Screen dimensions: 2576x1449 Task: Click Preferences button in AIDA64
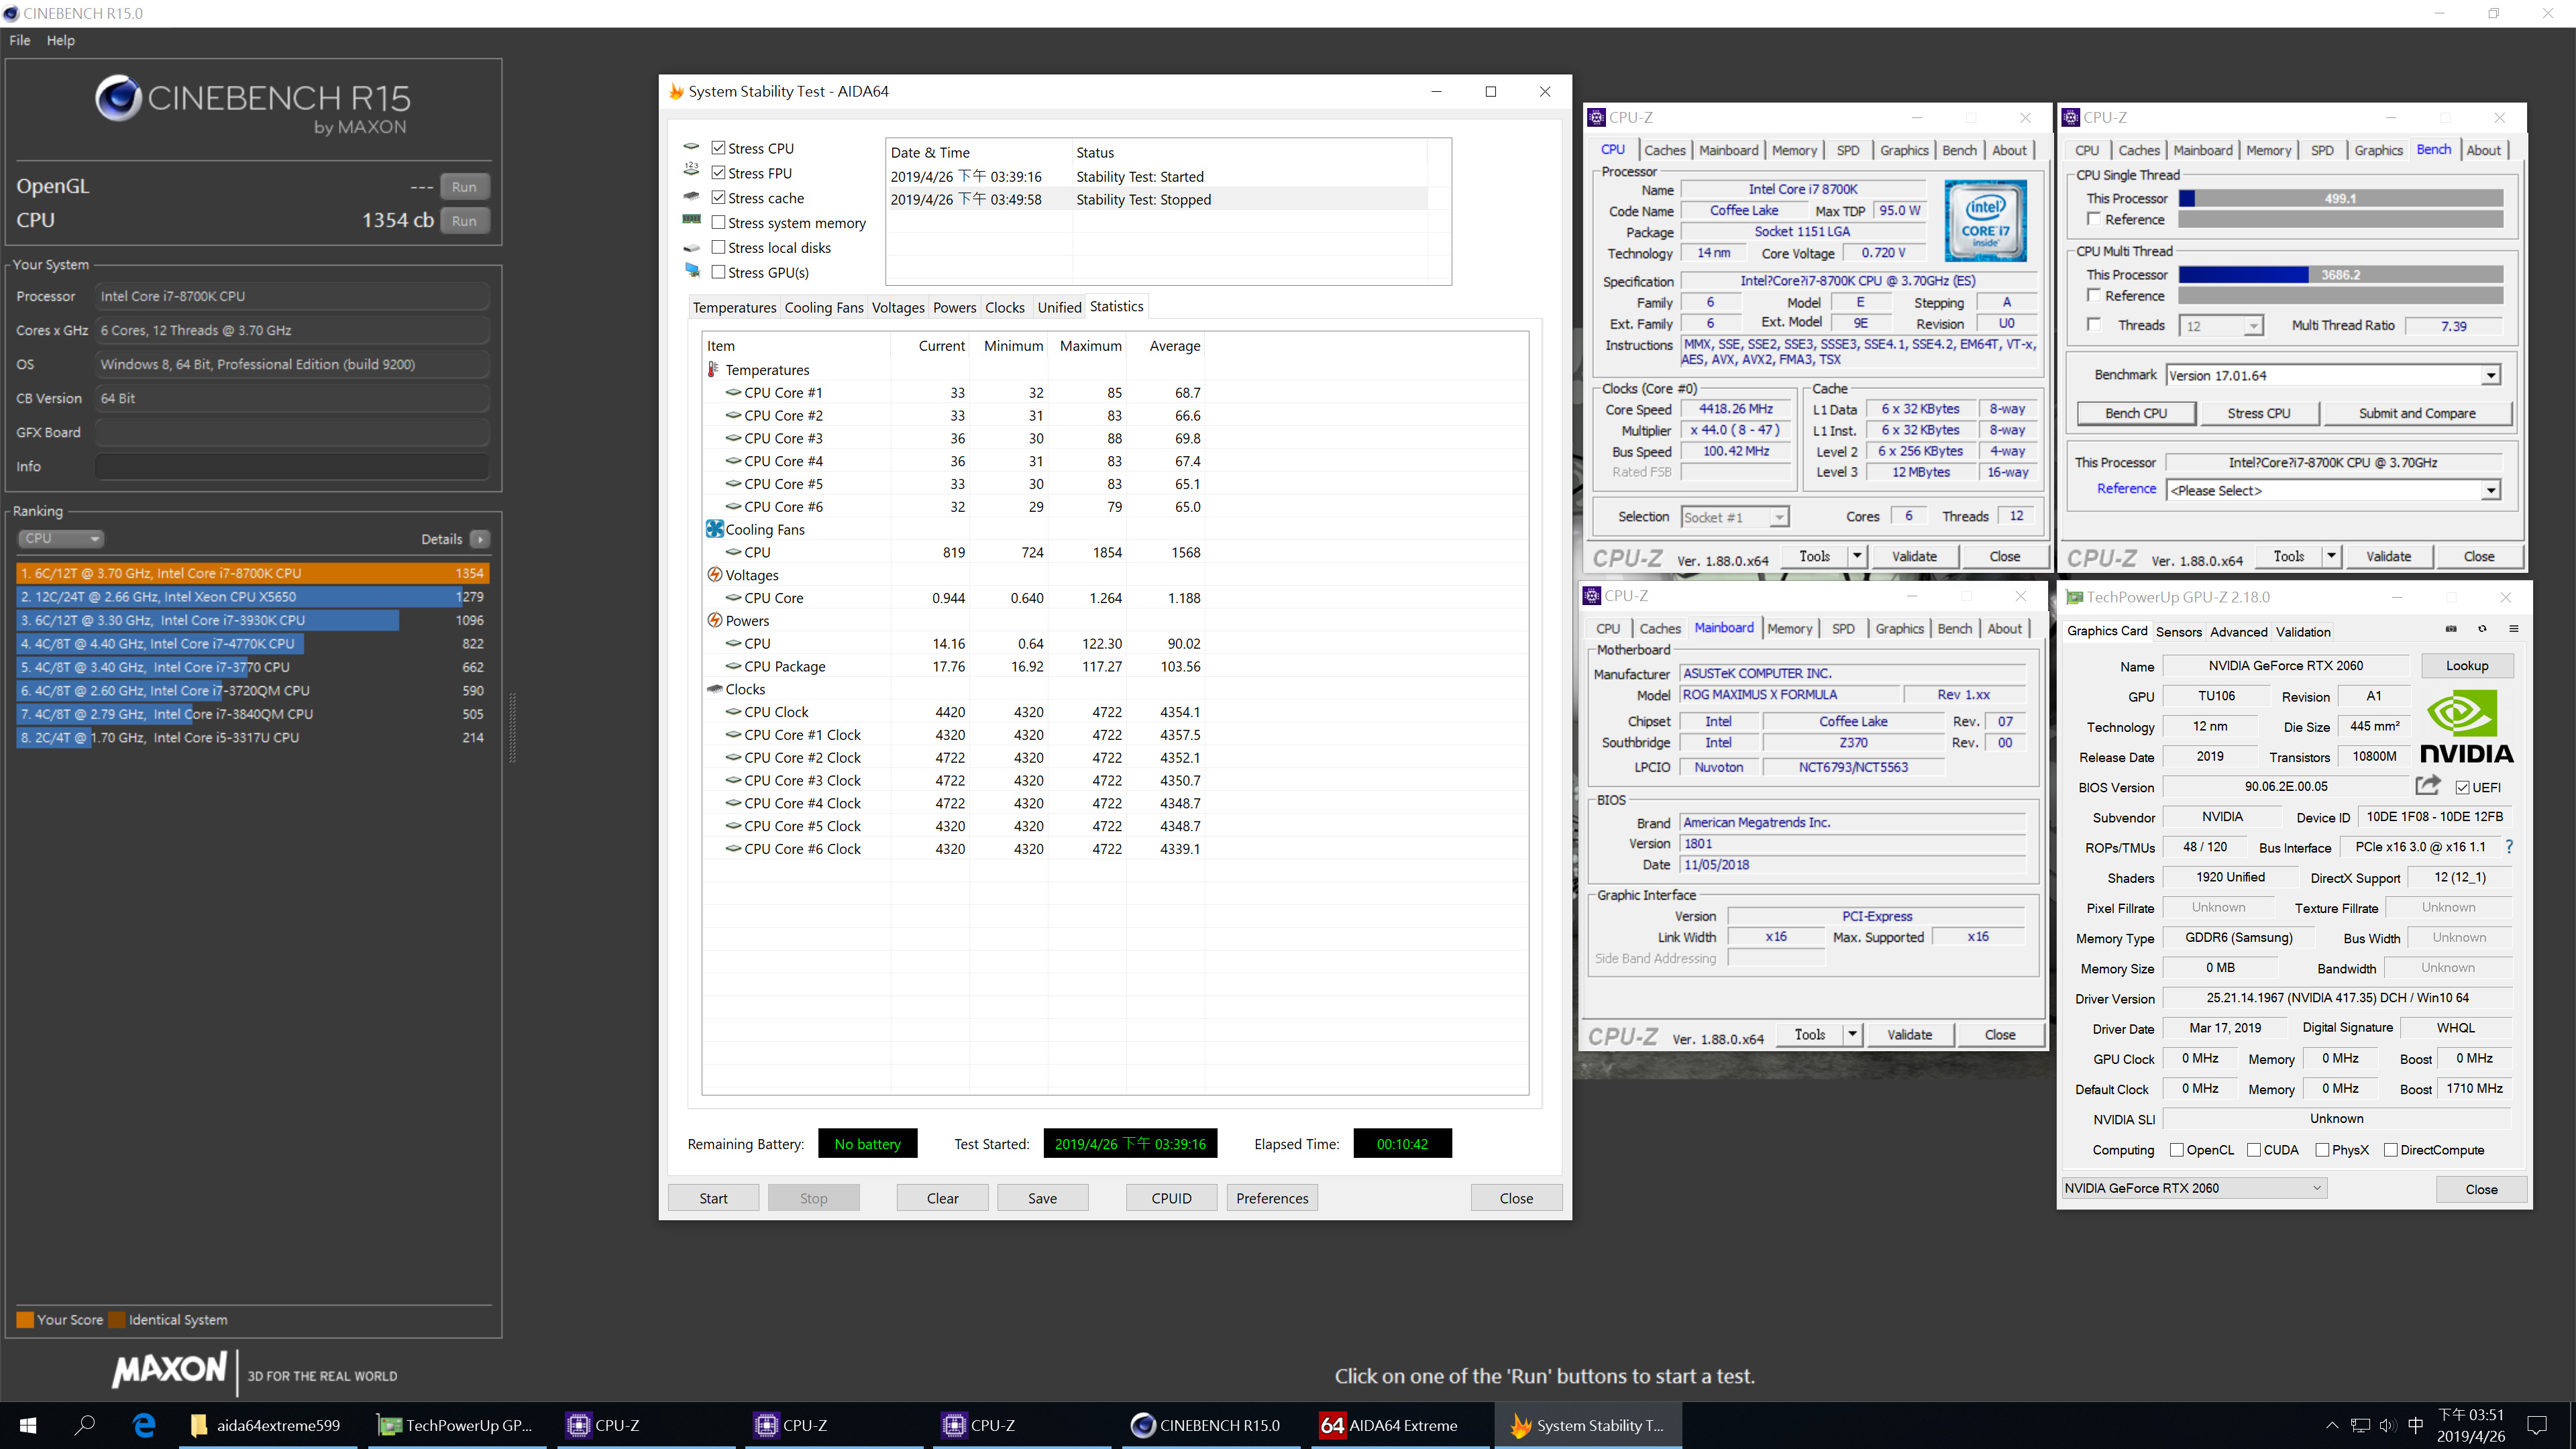1272,1198
